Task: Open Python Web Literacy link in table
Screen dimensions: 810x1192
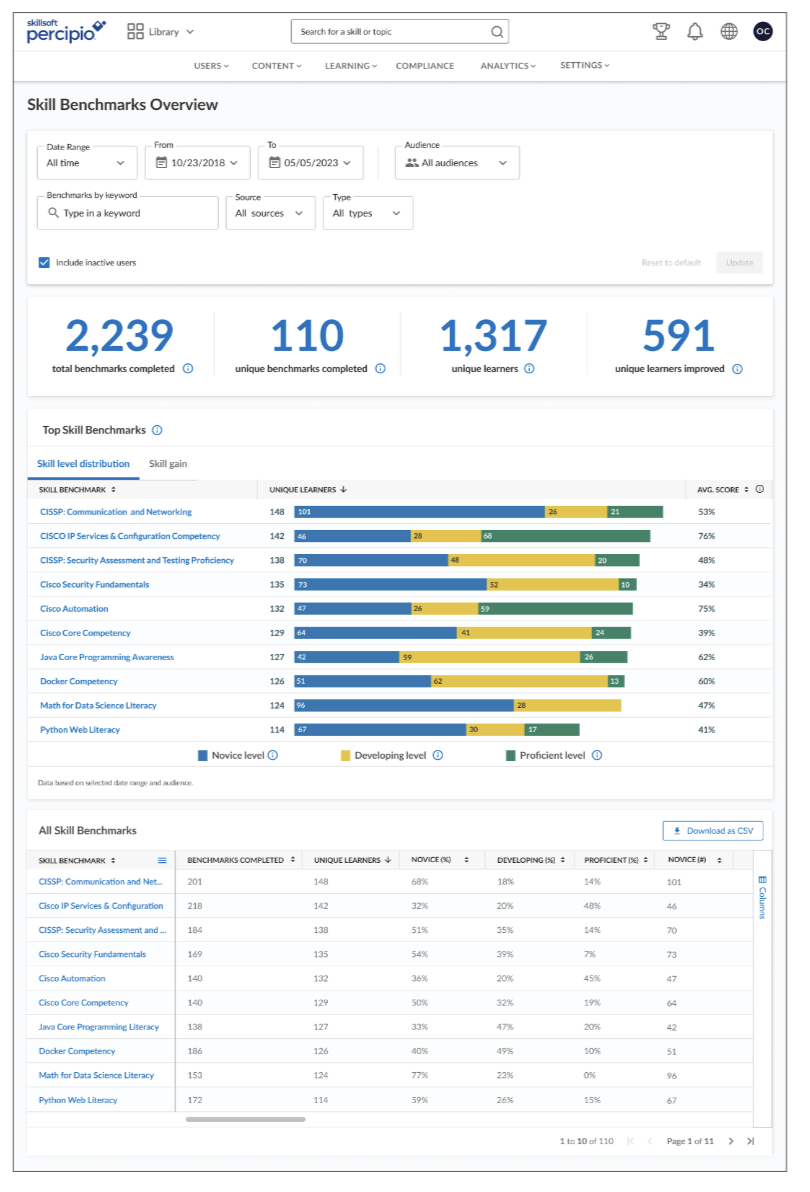Action: (x=78, y=1100)
